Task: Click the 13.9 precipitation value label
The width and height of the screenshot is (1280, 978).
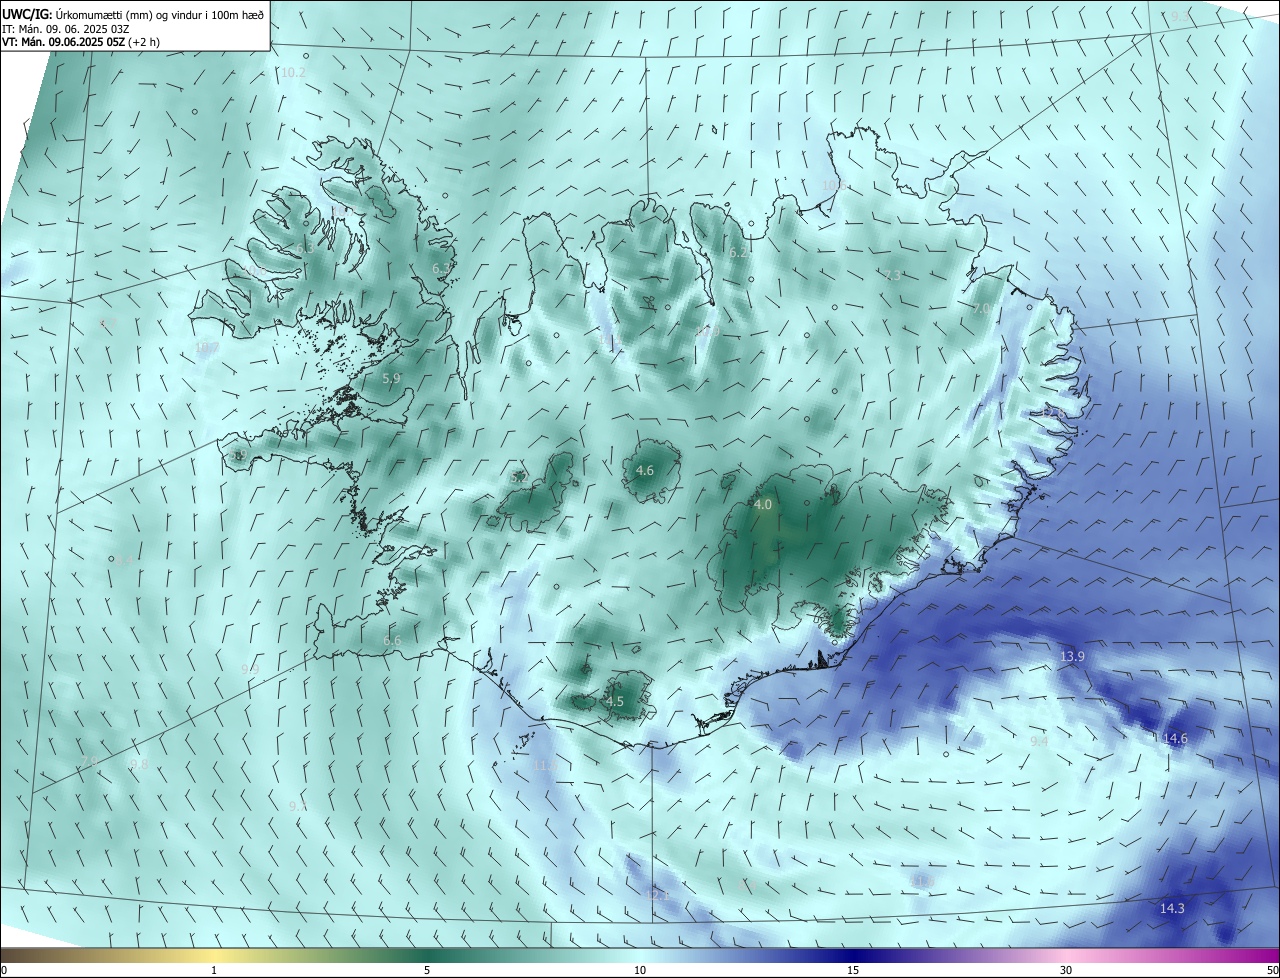Action: (1072, 656)
